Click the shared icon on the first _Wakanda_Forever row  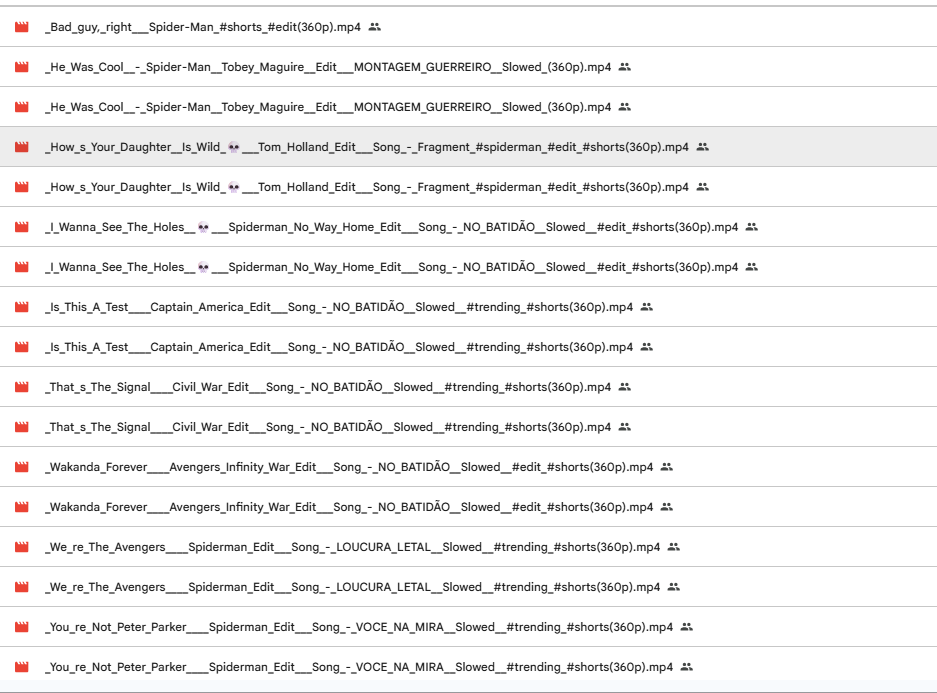click(x=667, y=467)
